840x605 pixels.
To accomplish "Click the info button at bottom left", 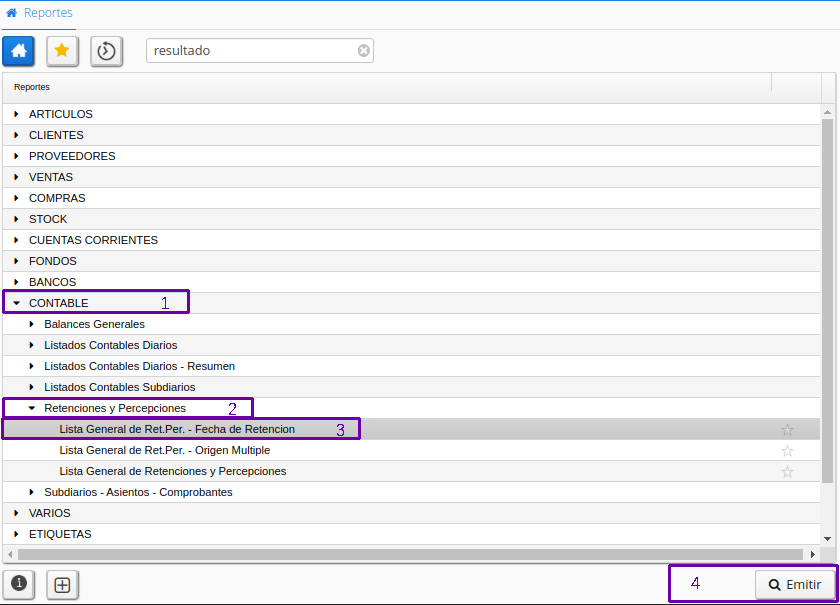I will pos(19,584).
